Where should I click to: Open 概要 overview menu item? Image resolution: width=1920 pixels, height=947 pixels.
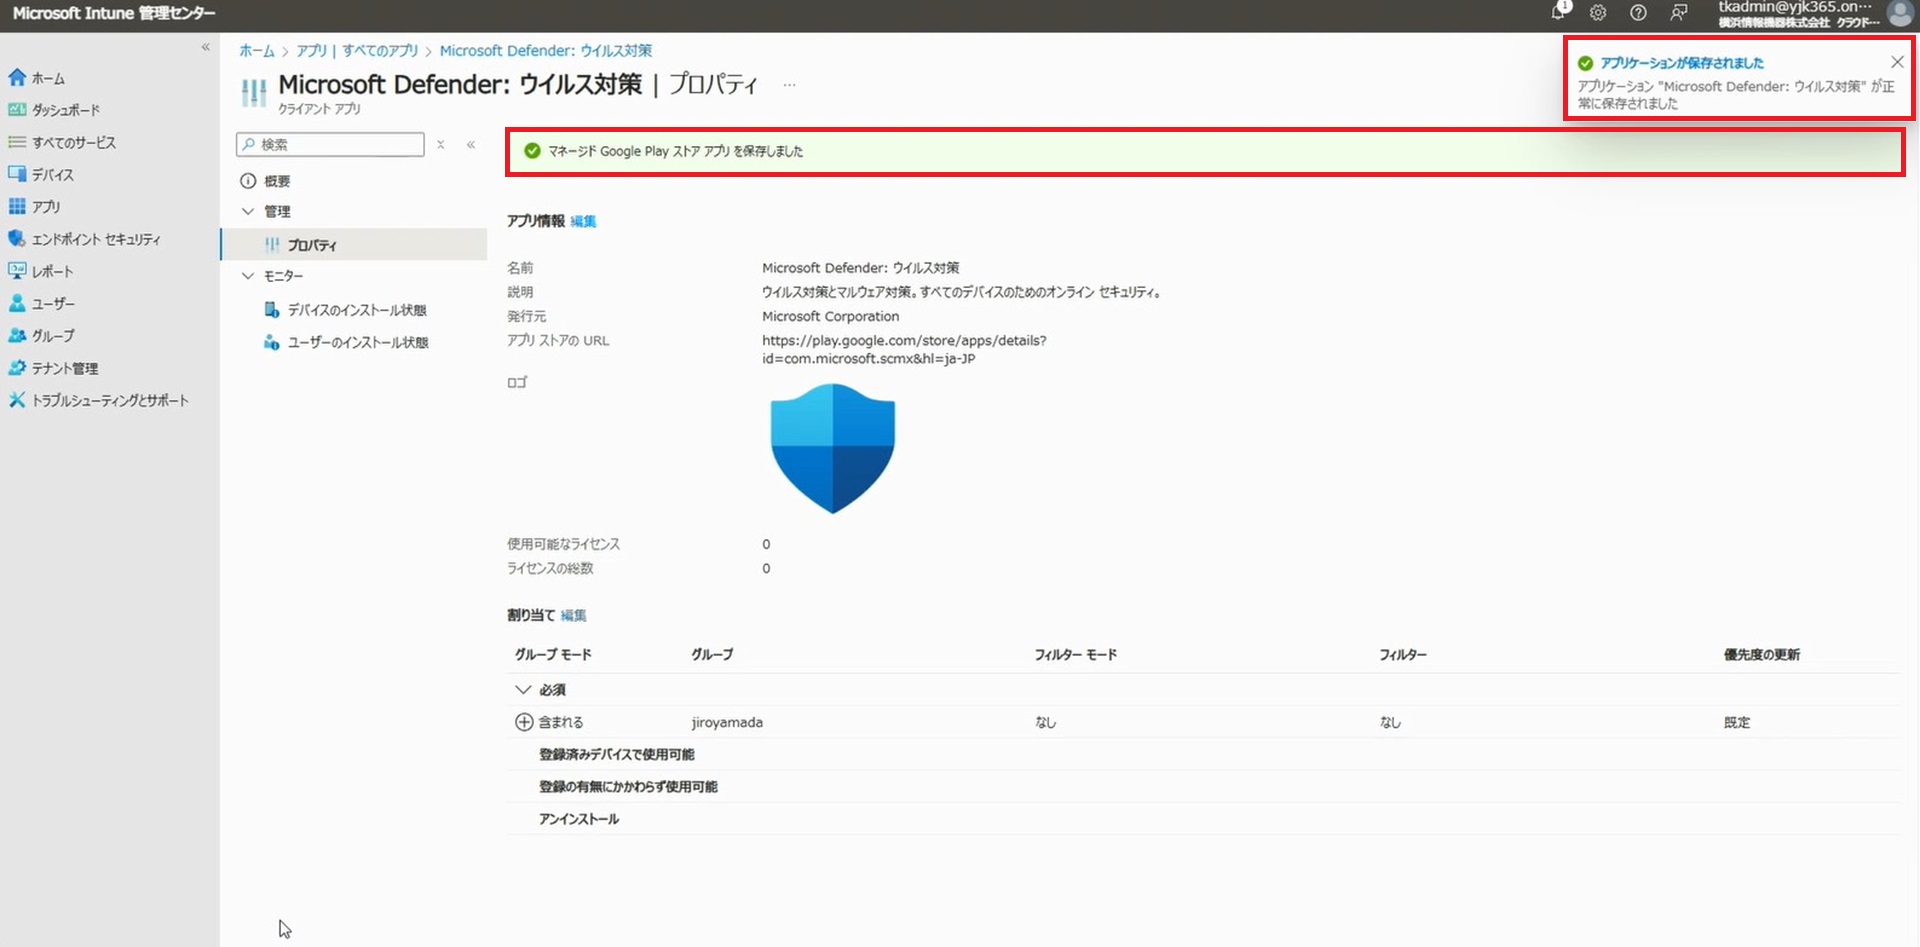[277, 181]
